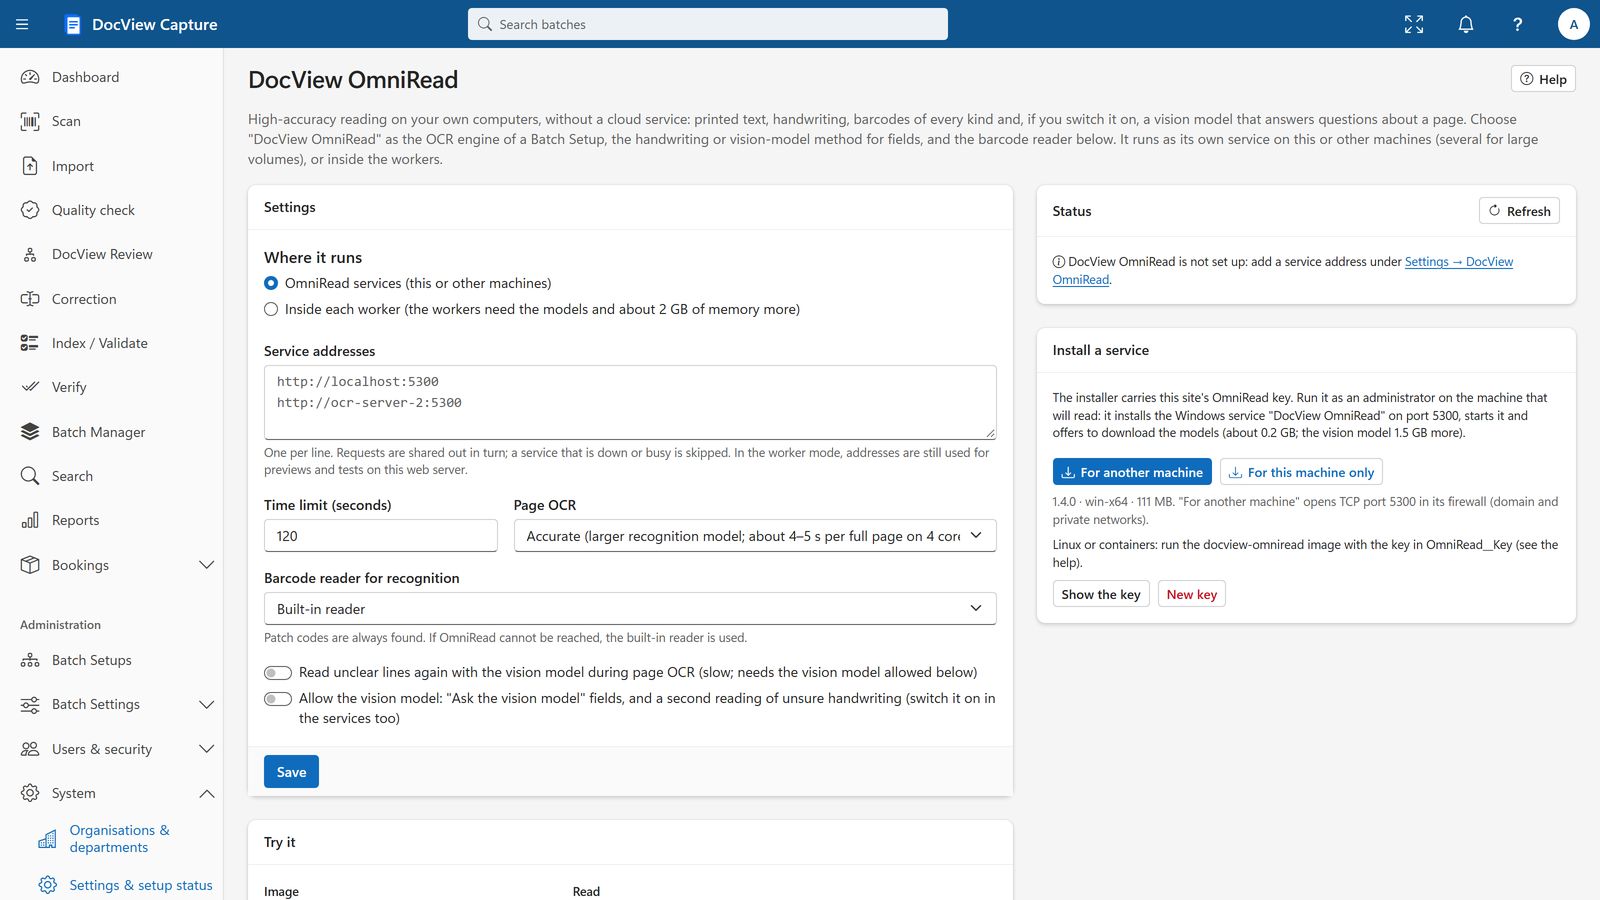Generate a New key
Image resolution: width=1600 pixels, height=900 pixels.
point(1192,594)
